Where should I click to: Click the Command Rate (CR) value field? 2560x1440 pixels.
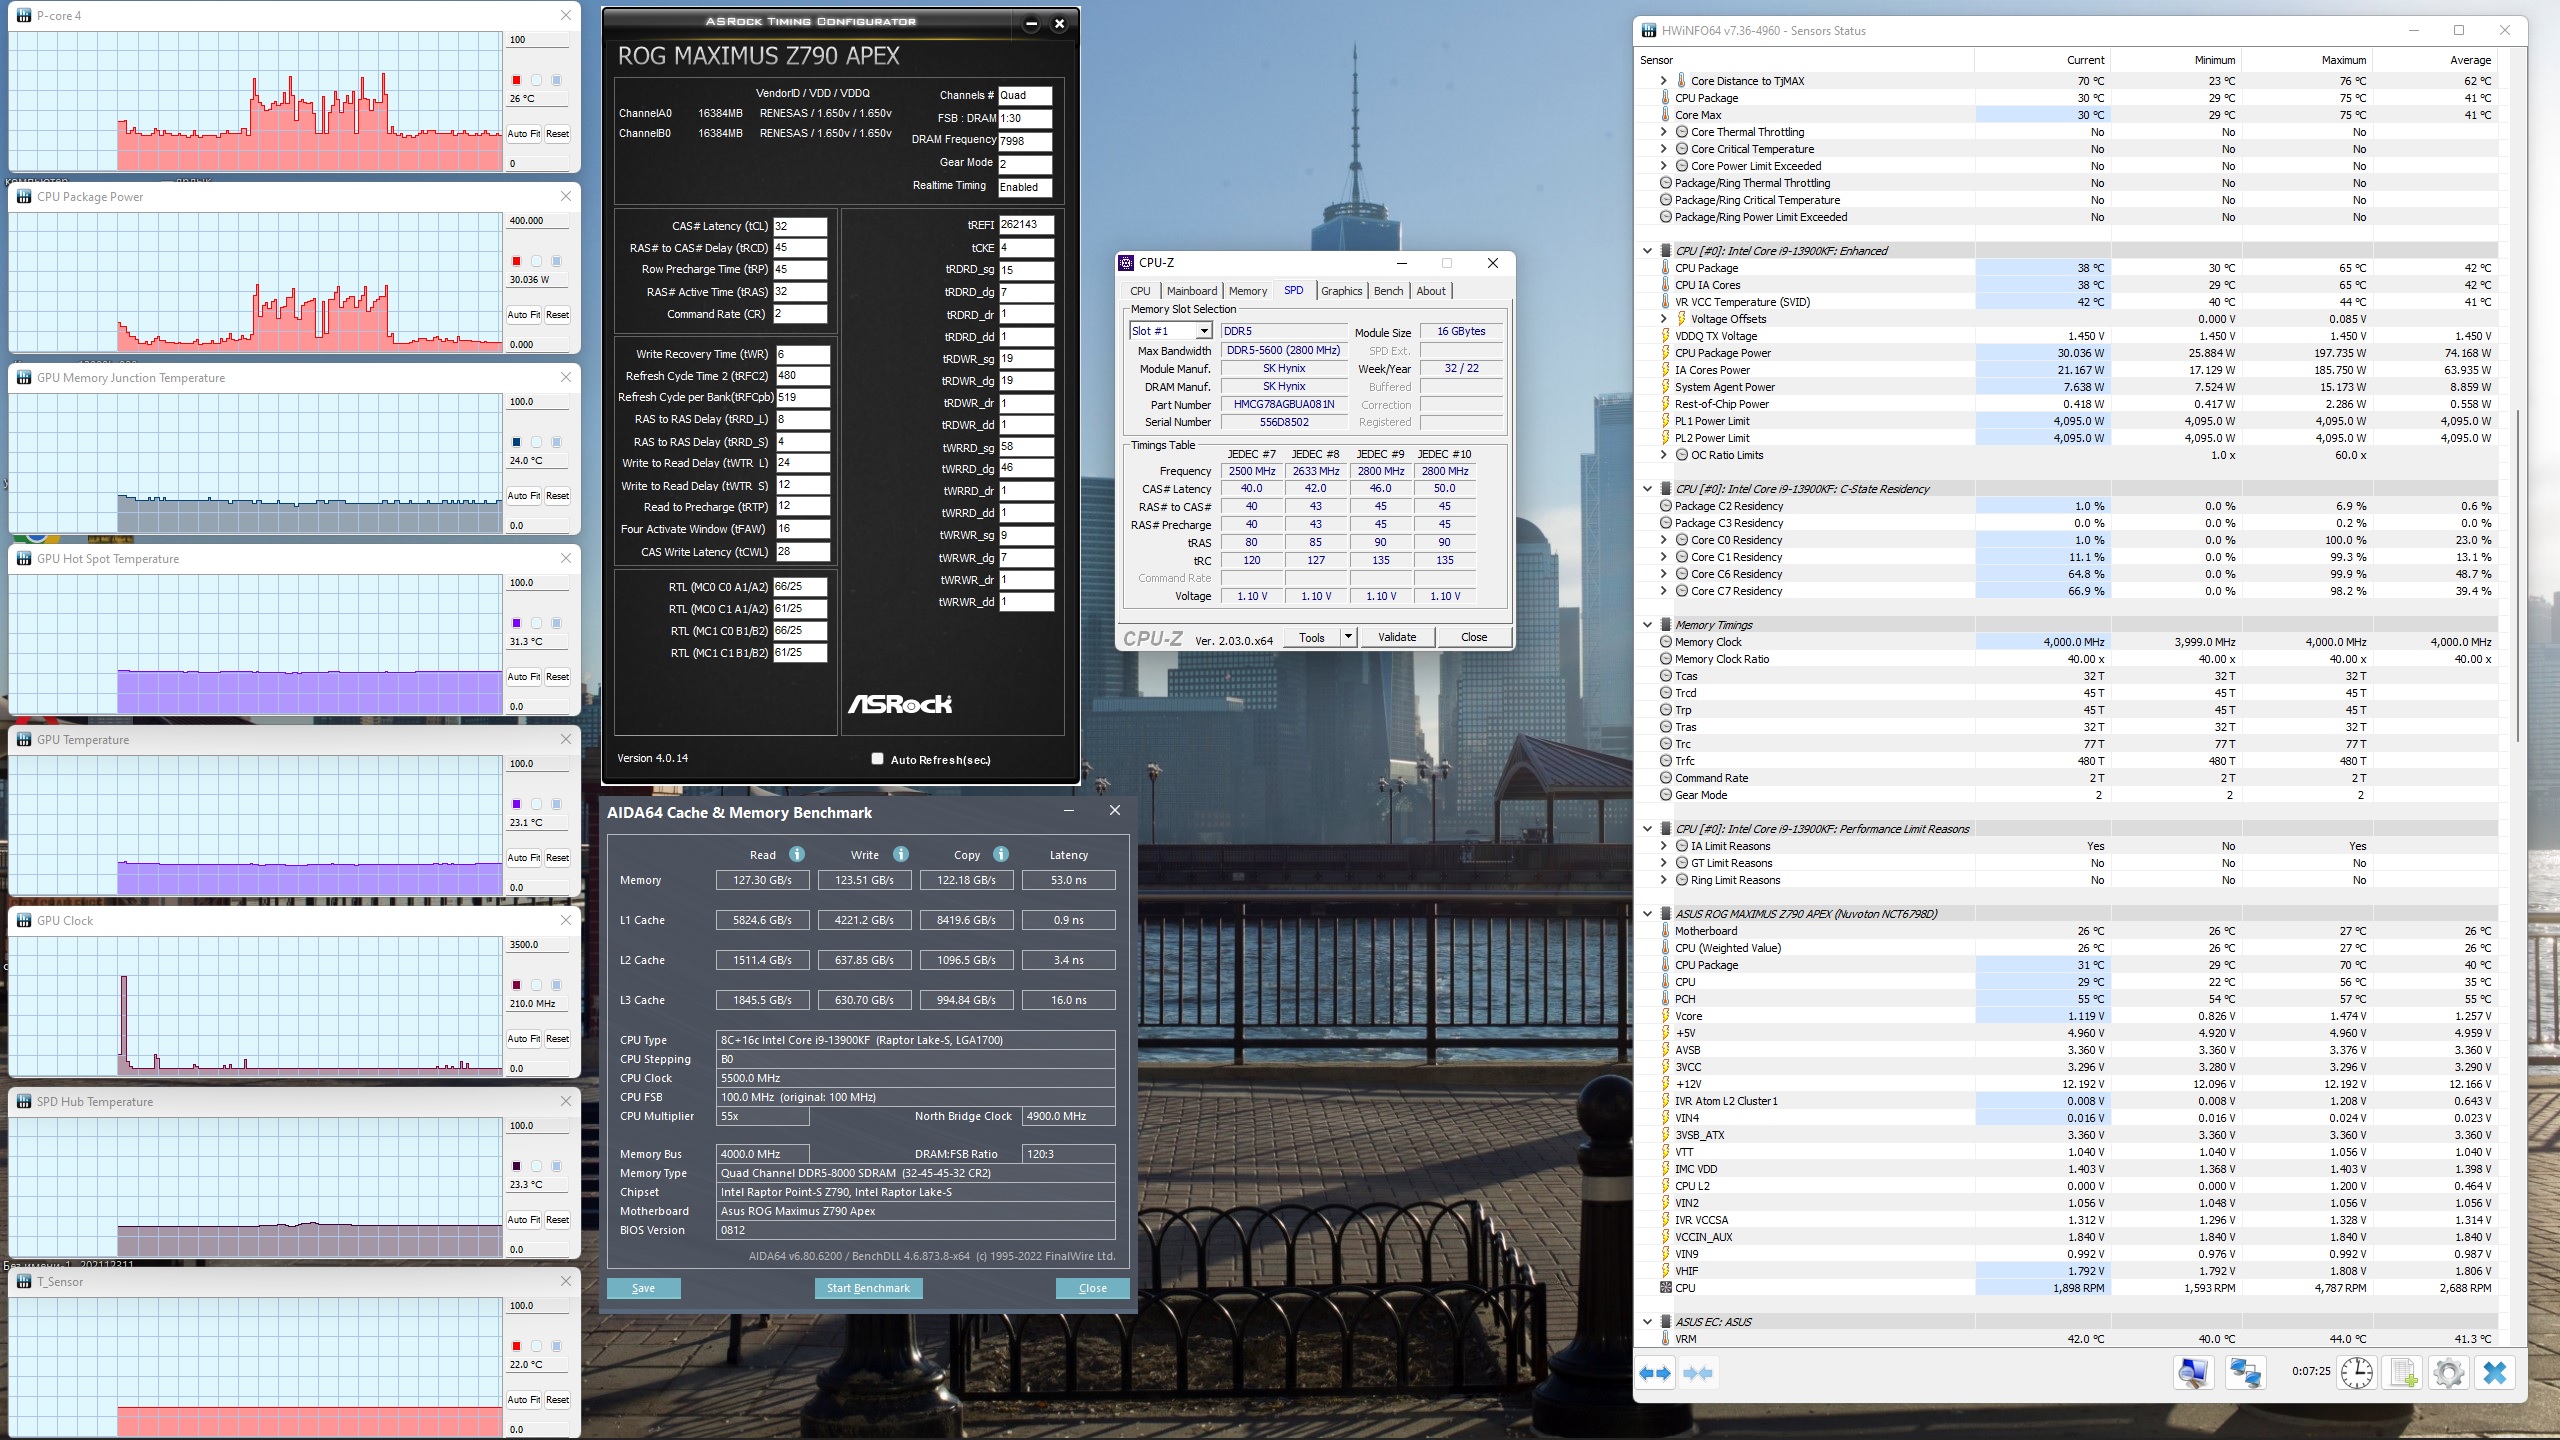click(800, 314)
